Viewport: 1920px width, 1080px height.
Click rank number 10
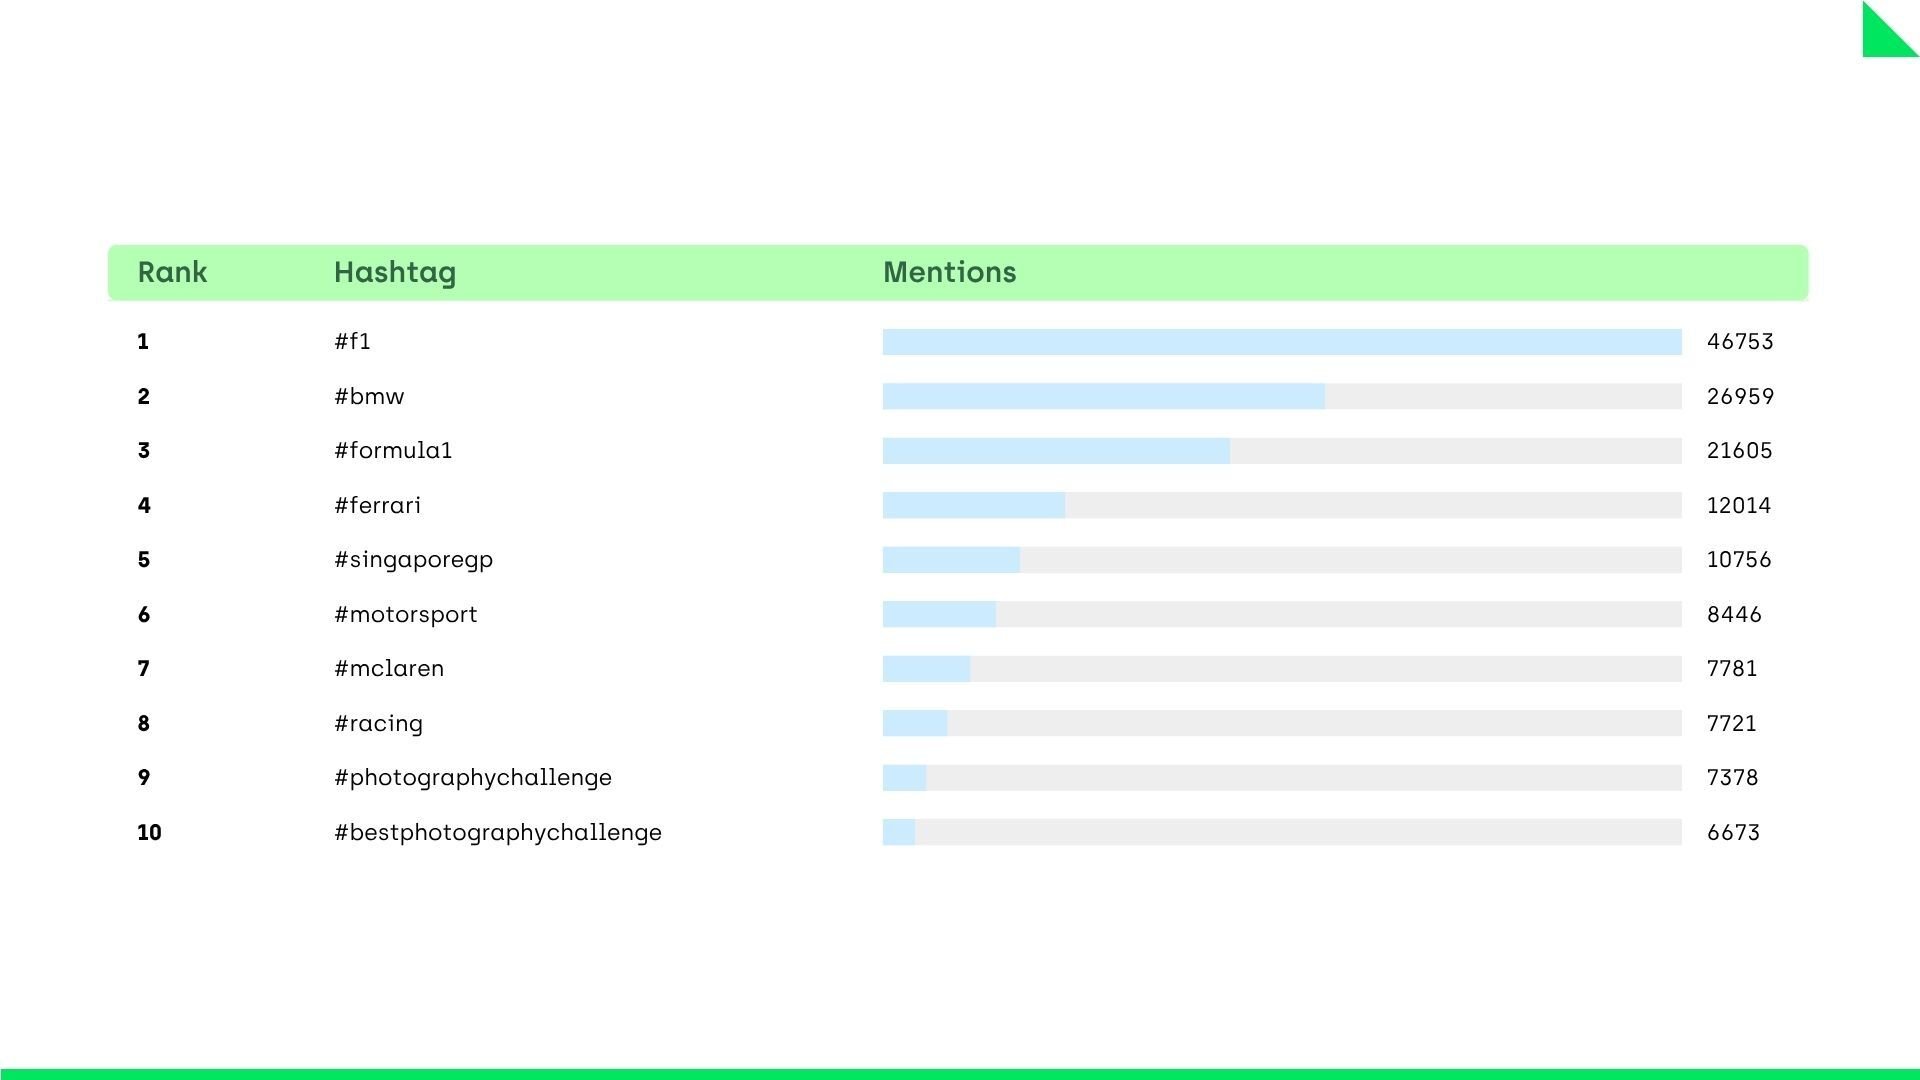(149, 833)
